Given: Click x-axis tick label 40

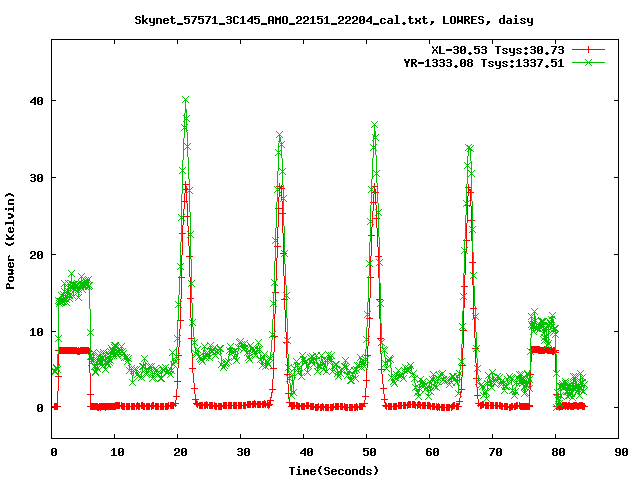Looking at the screenshot, I should pyautogui.click(x=306, y=452).
